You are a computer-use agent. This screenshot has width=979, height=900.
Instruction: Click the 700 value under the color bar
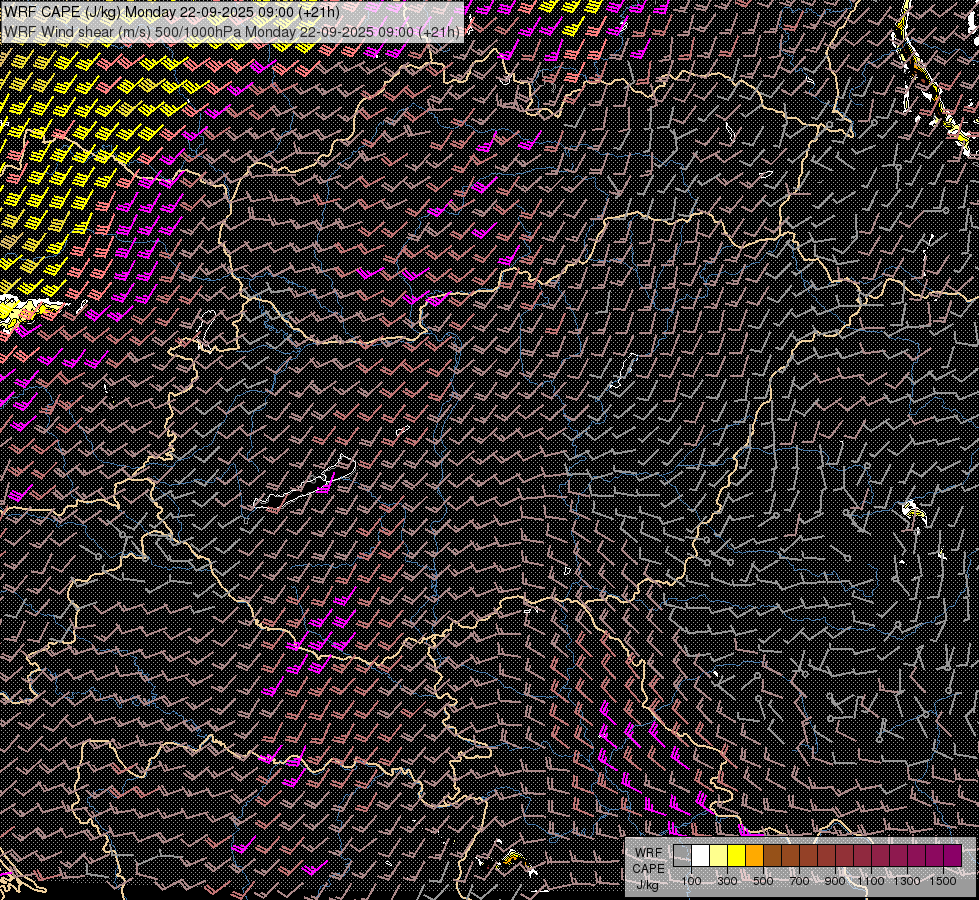point(799,881)
